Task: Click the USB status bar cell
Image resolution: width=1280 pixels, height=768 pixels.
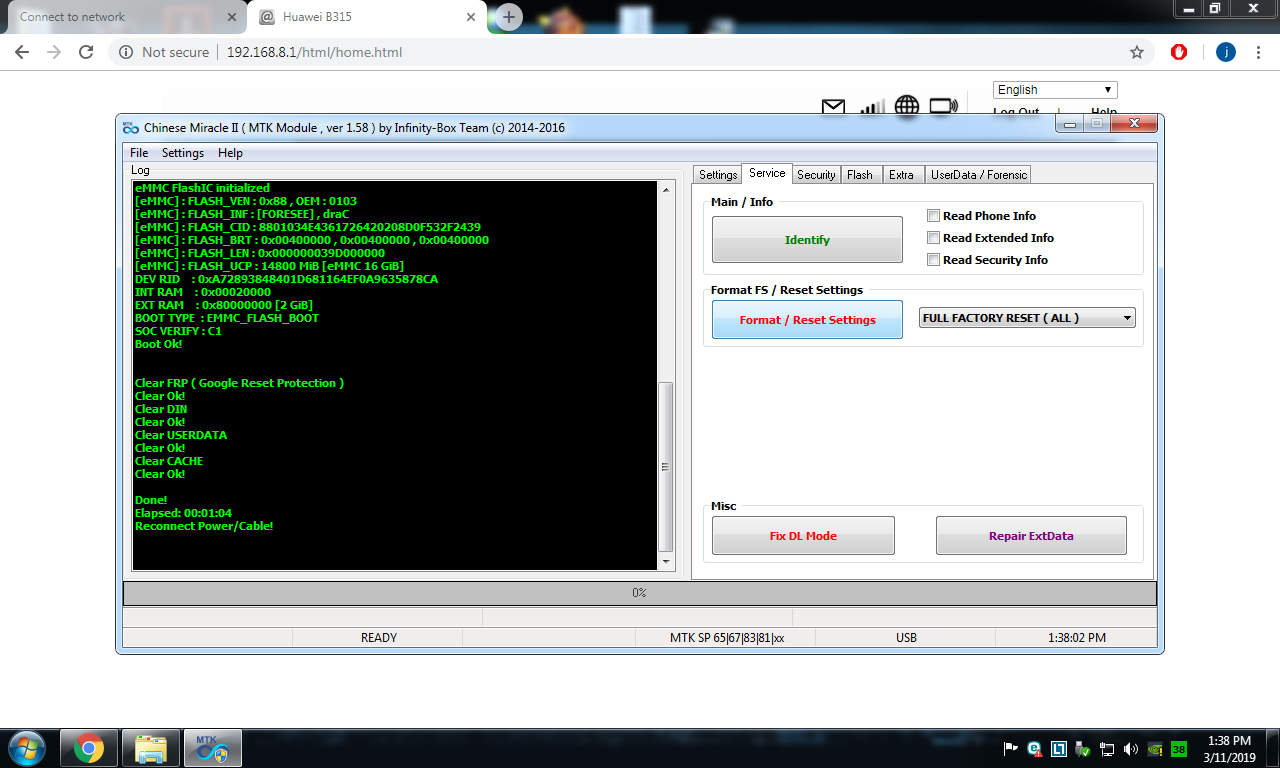Action: coord(906,638)
